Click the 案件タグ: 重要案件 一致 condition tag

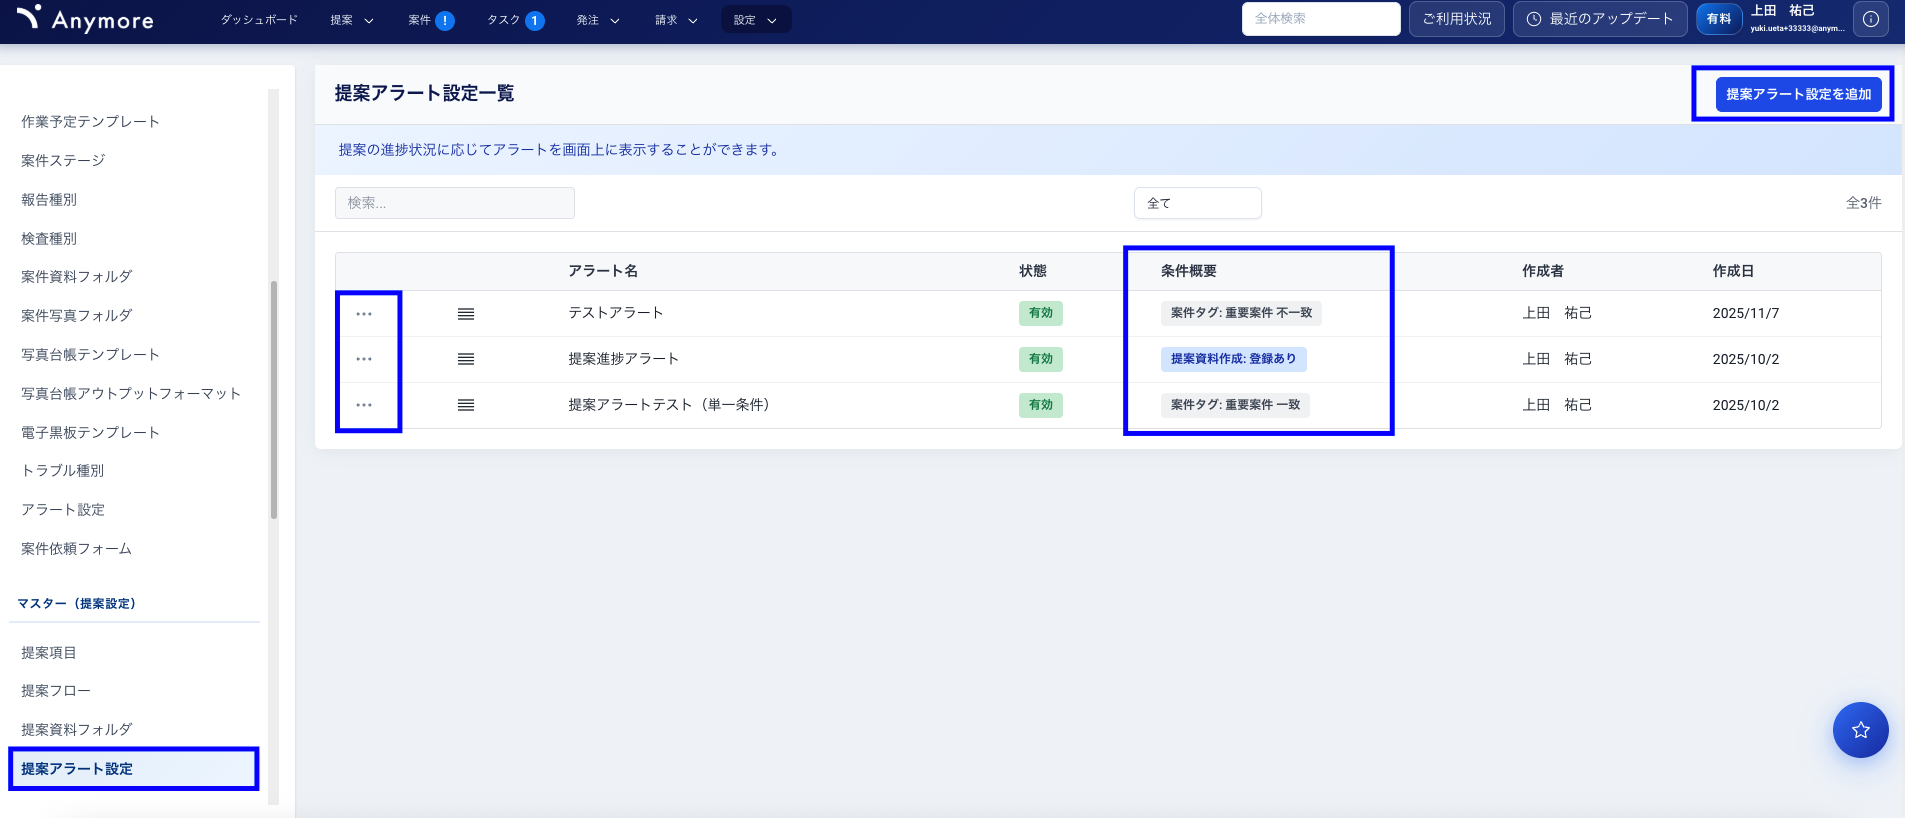(x=1235, y=405)
